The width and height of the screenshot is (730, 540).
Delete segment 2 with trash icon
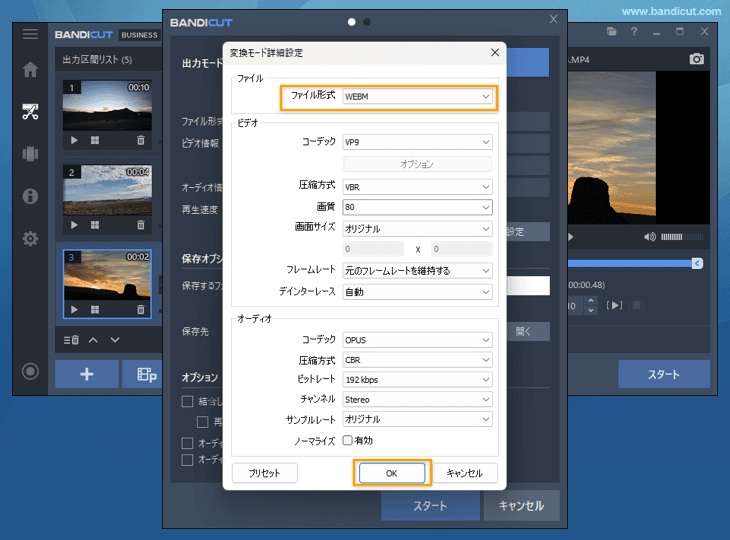pos(141,225)
